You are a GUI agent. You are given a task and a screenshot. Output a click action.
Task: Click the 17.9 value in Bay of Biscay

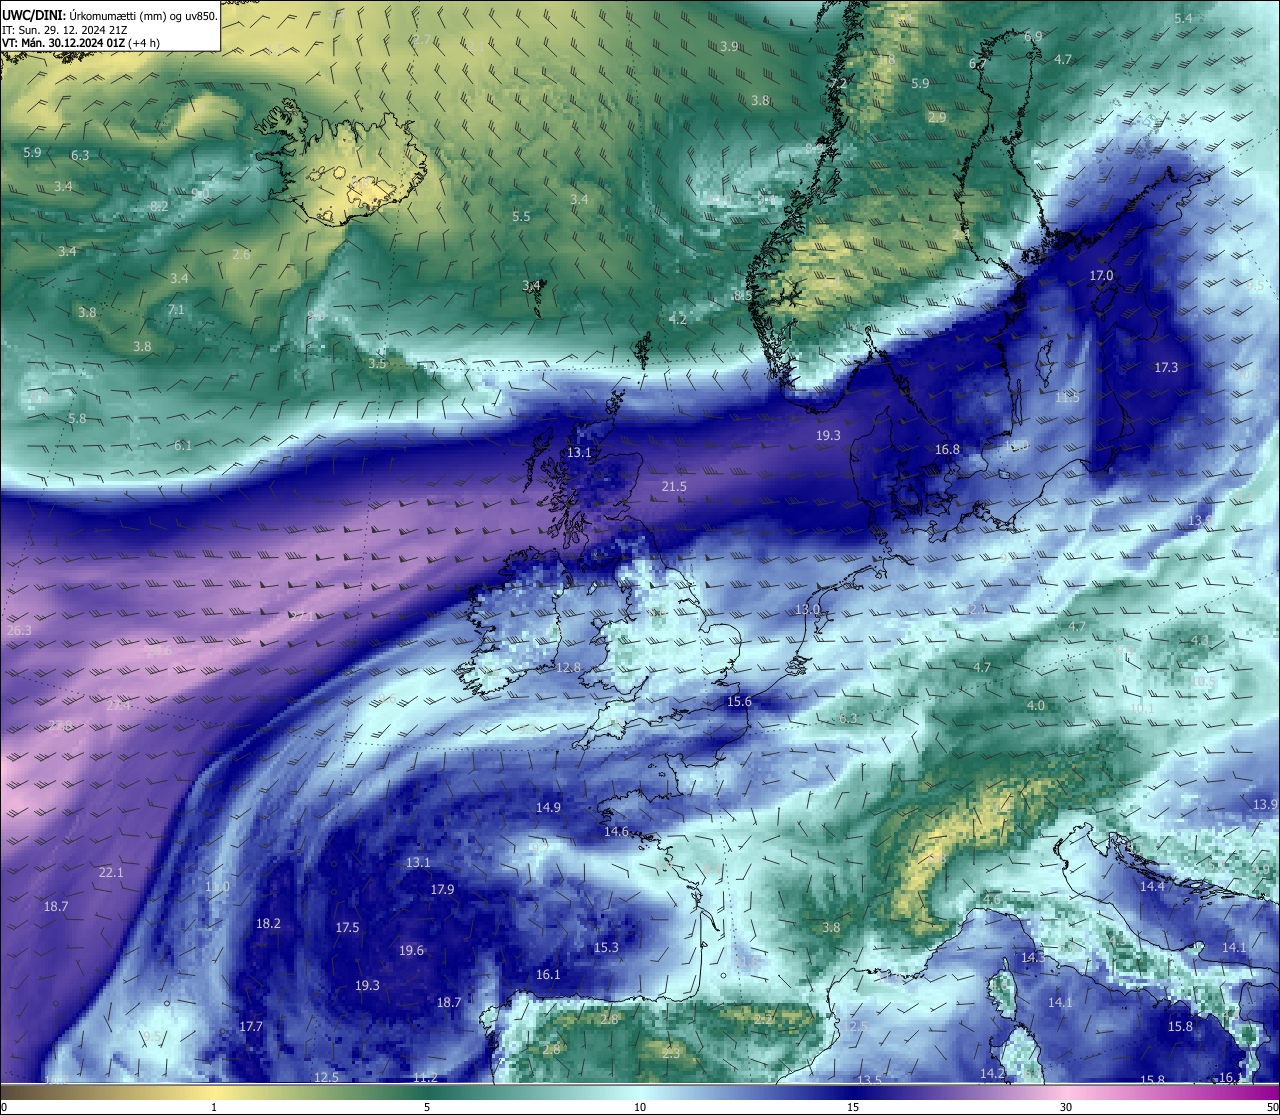(442, 890)
